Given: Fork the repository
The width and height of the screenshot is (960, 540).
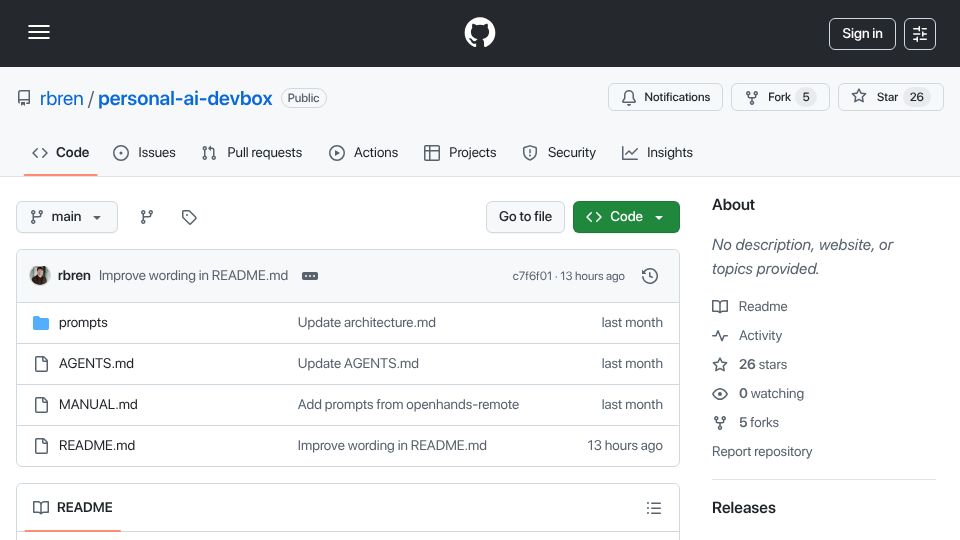Looking at the screenshot, I should pyautogui.click(x=780, y=97).
